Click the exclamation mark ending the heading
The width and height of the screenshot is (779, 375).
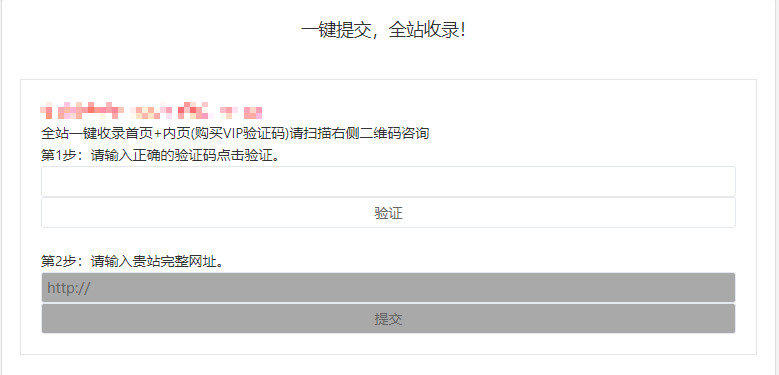coord(463,30)
